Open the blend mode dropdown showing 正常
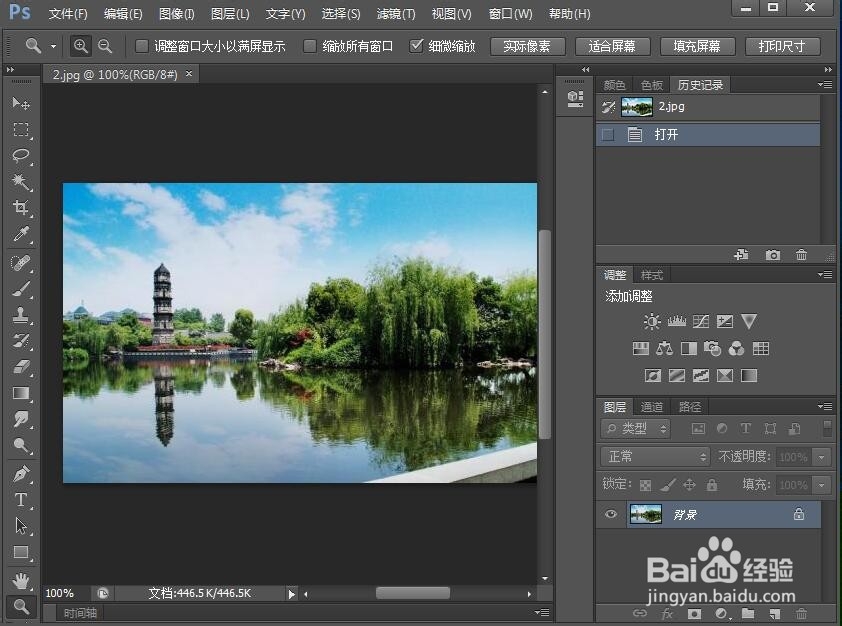Viewport: 842px width, 626px height. (654, 456)
